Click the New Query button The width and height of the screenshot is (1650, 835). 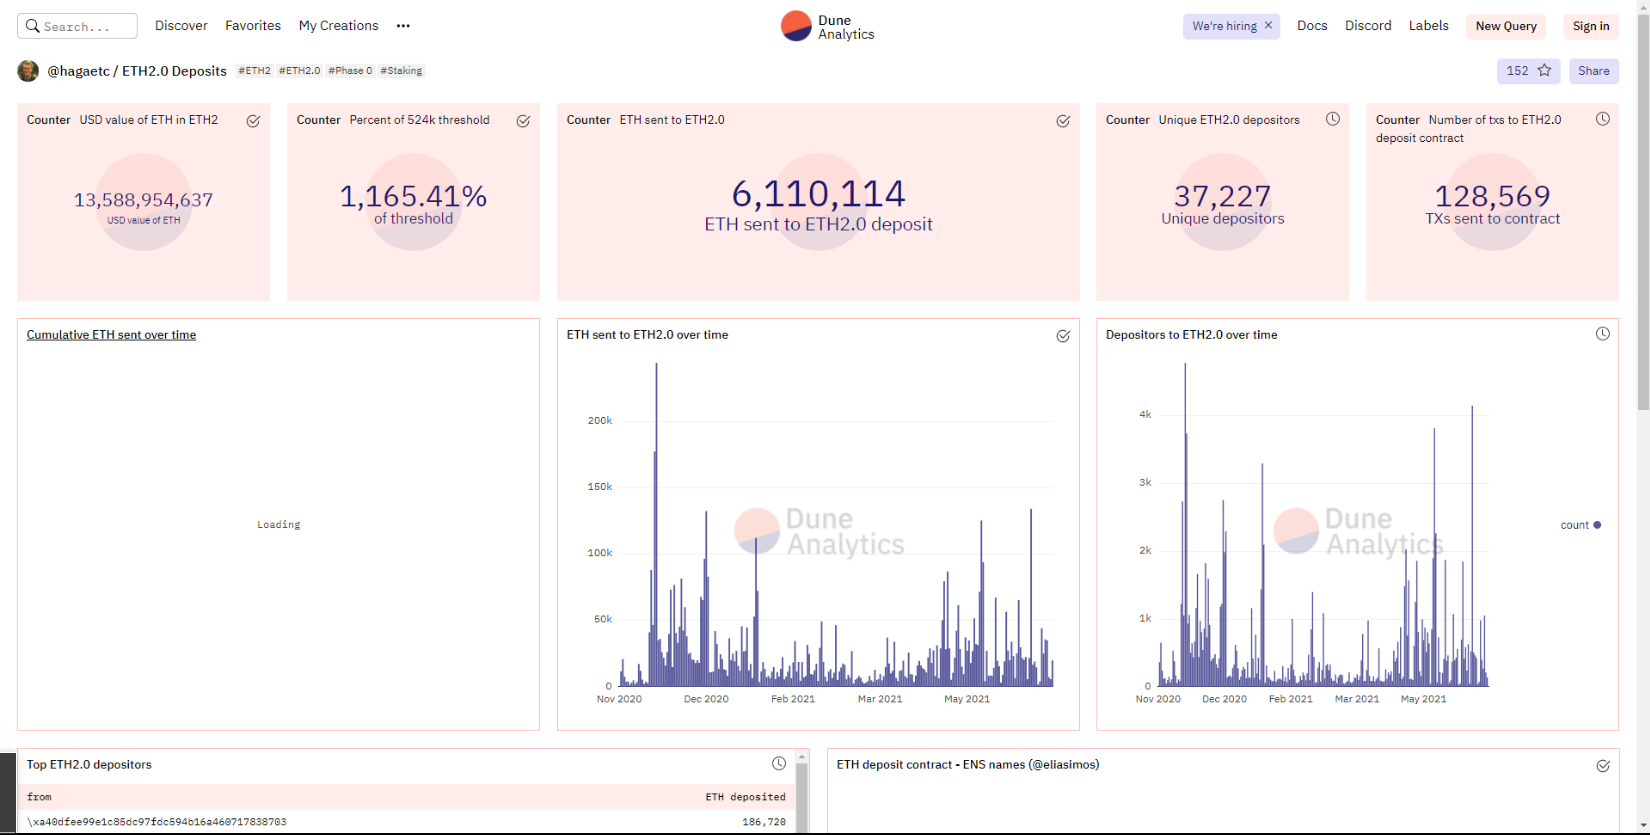click(1506, 26)
